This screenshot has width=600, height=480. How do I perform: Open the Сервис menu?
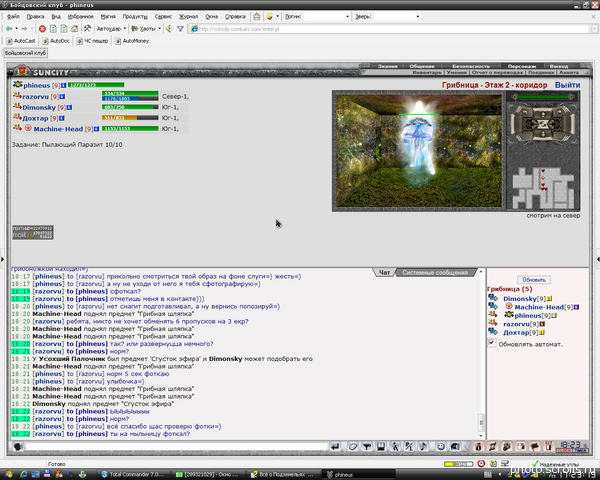point(163,16)
